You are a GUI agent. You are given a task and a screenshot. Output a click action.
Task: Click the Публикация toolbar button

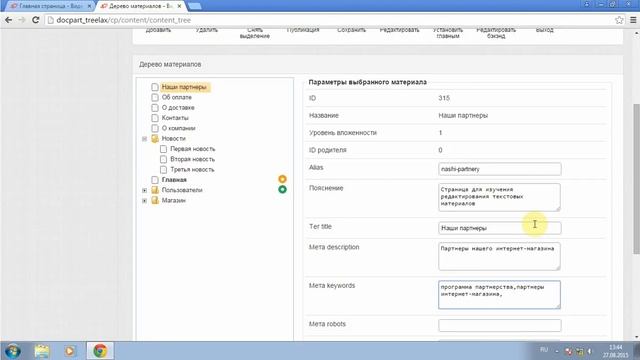303,30
